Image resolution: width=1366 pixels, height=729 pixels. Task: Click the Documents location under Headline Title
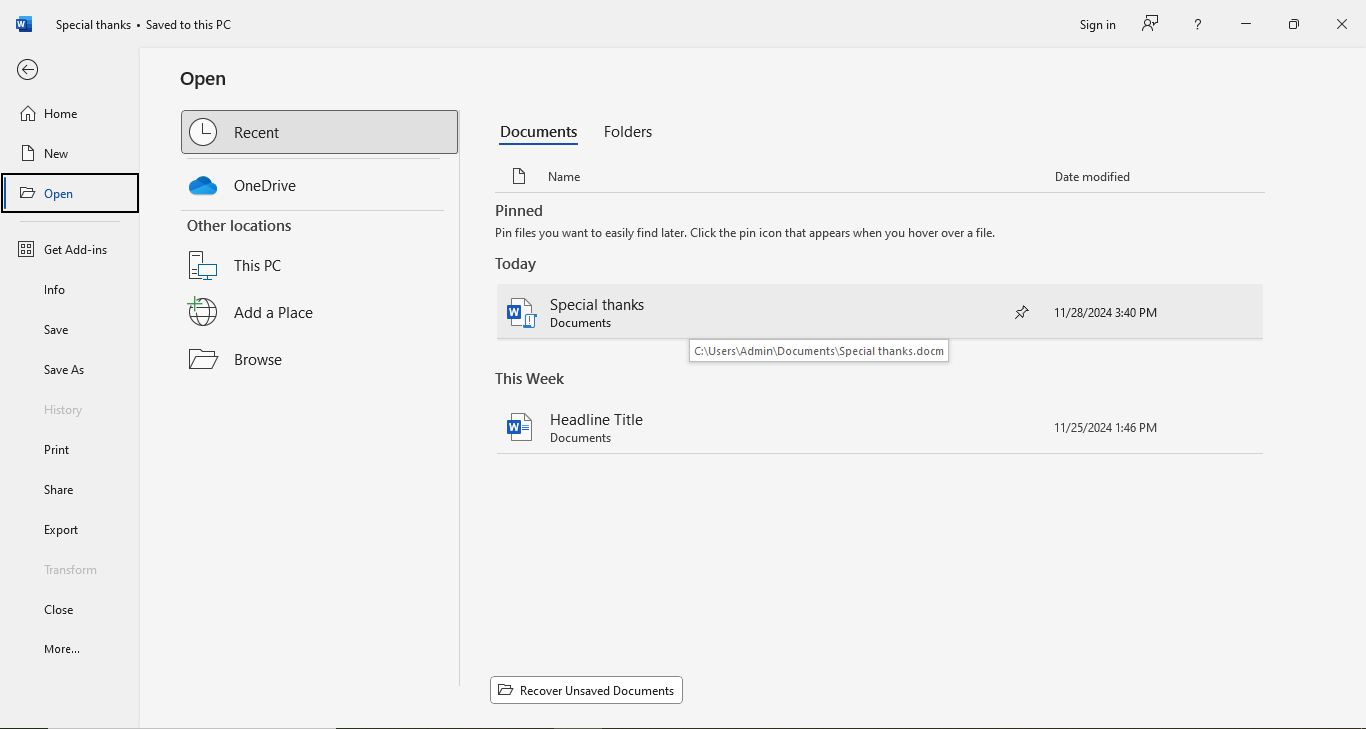point(580,438)
